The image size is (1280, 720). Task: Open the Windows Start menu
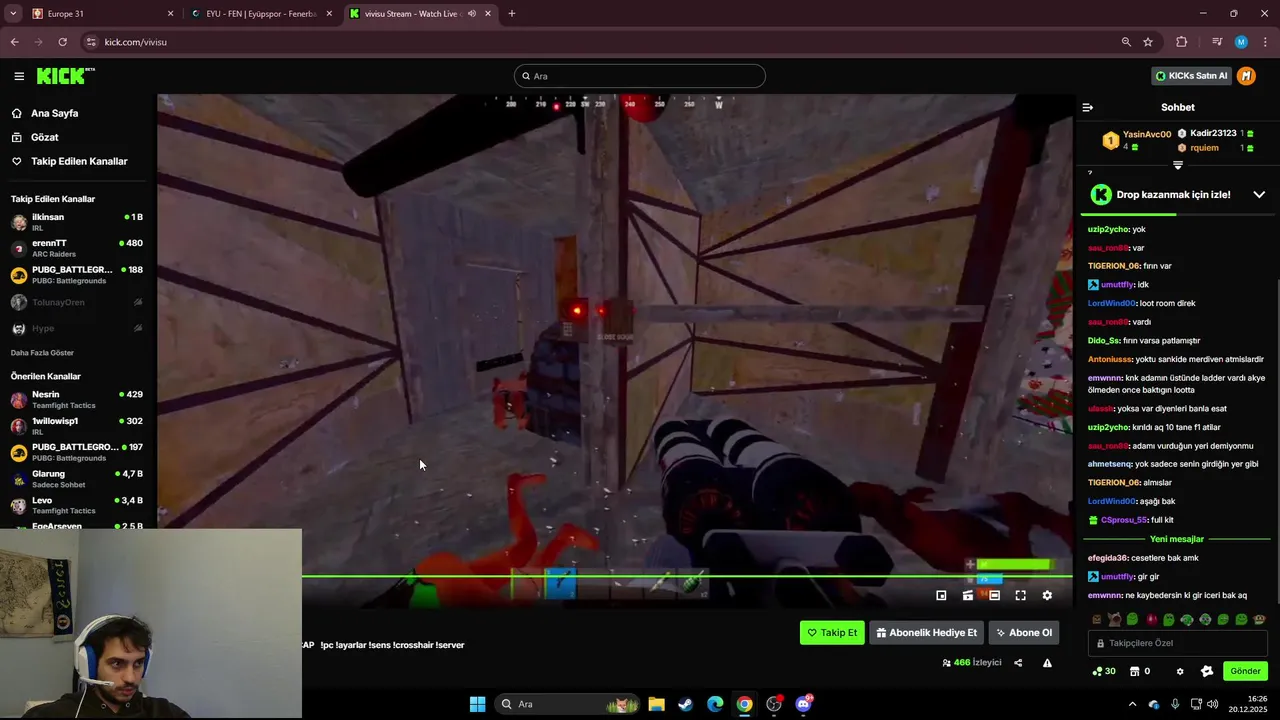pos(477,704)
